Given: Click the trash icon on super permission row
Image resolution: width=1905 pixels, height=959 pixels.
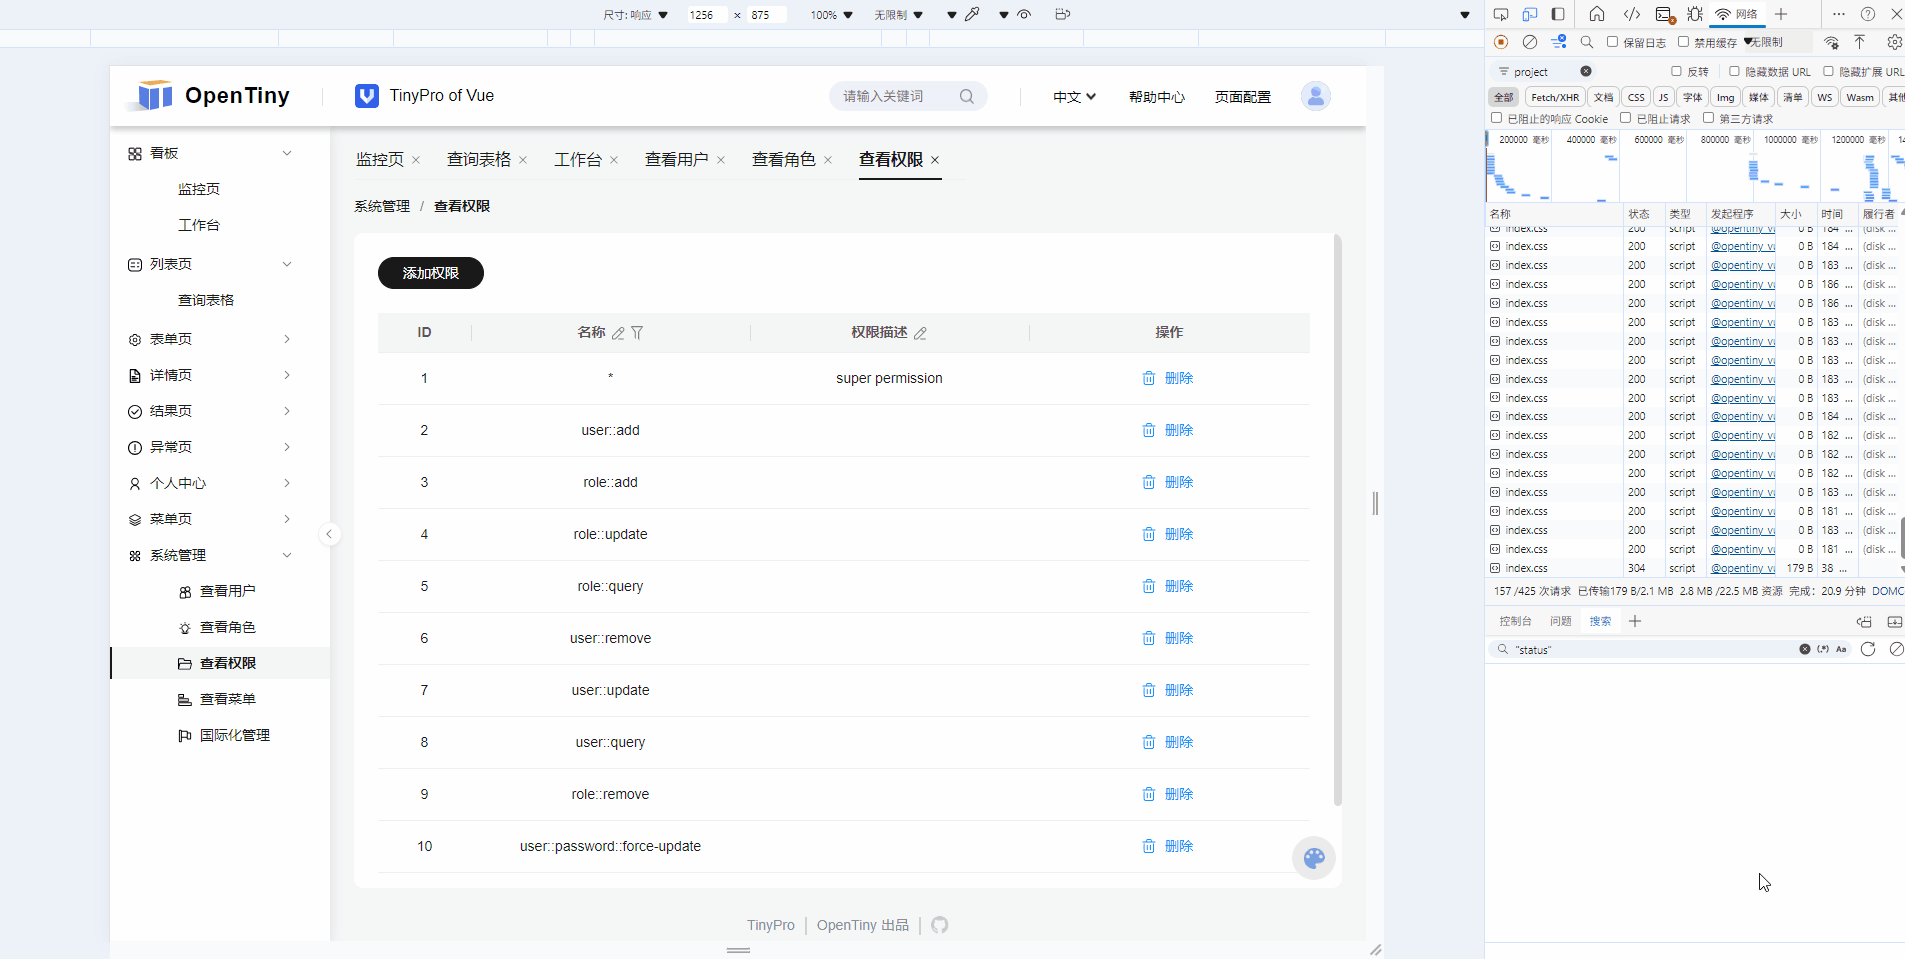Looking at the screenshot, I should pyautogui.click(x=1147, y=378).
